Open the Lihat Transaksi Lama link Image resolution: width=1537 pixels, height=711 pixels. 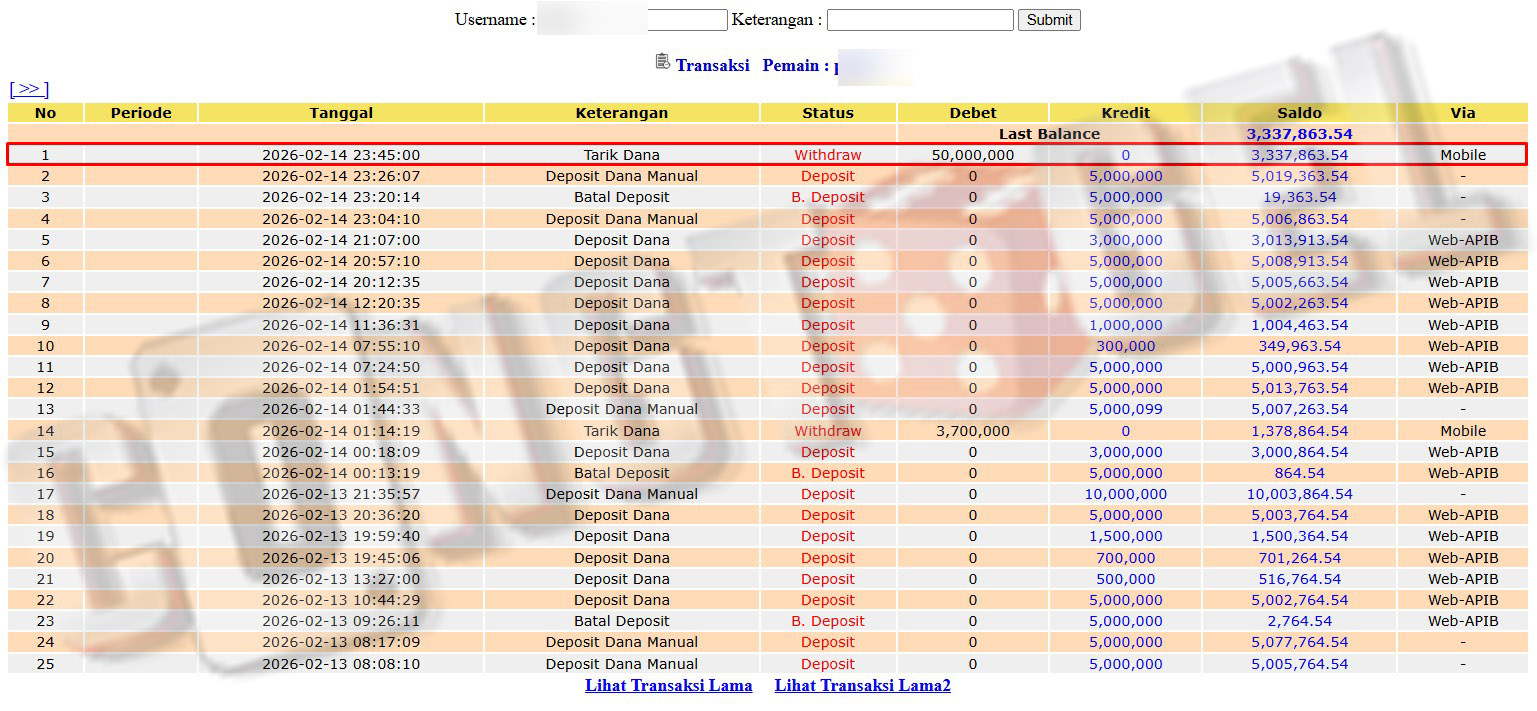[668, 686]
